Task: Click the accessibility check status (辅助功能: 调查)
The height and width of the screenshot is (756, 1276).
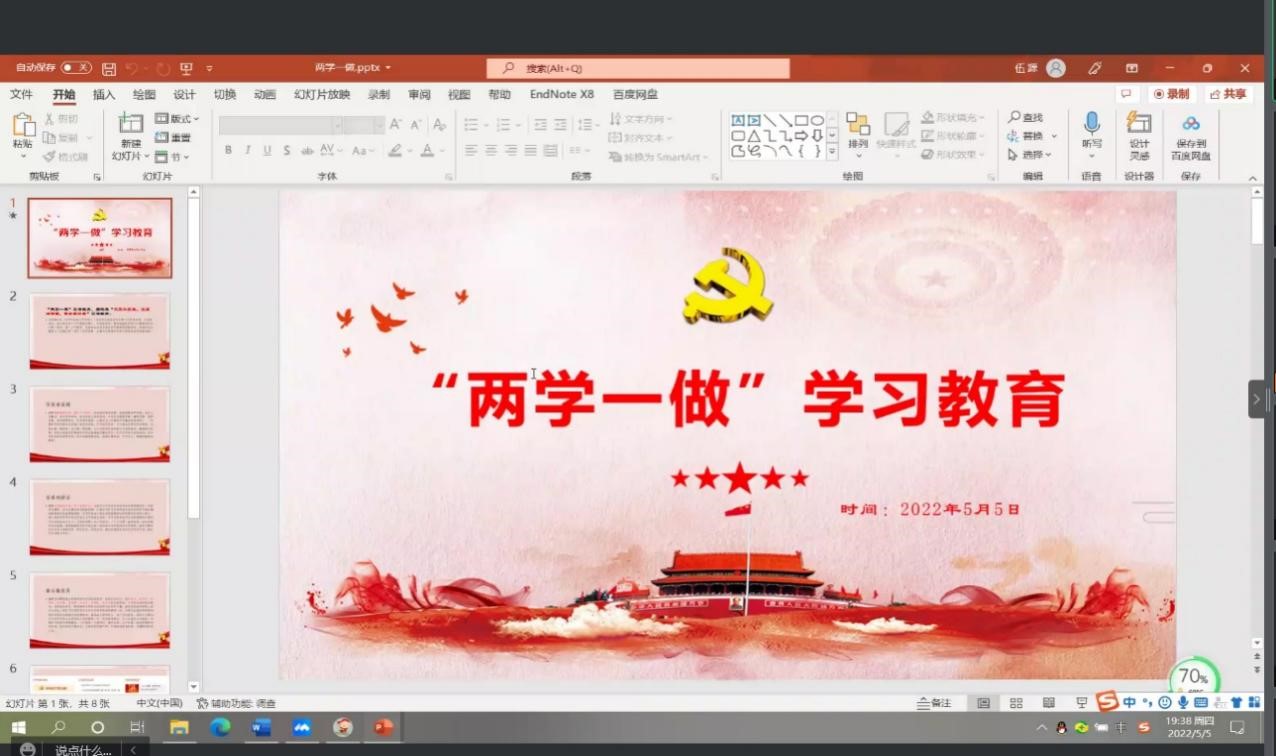Action: click(x=236, y=703)
